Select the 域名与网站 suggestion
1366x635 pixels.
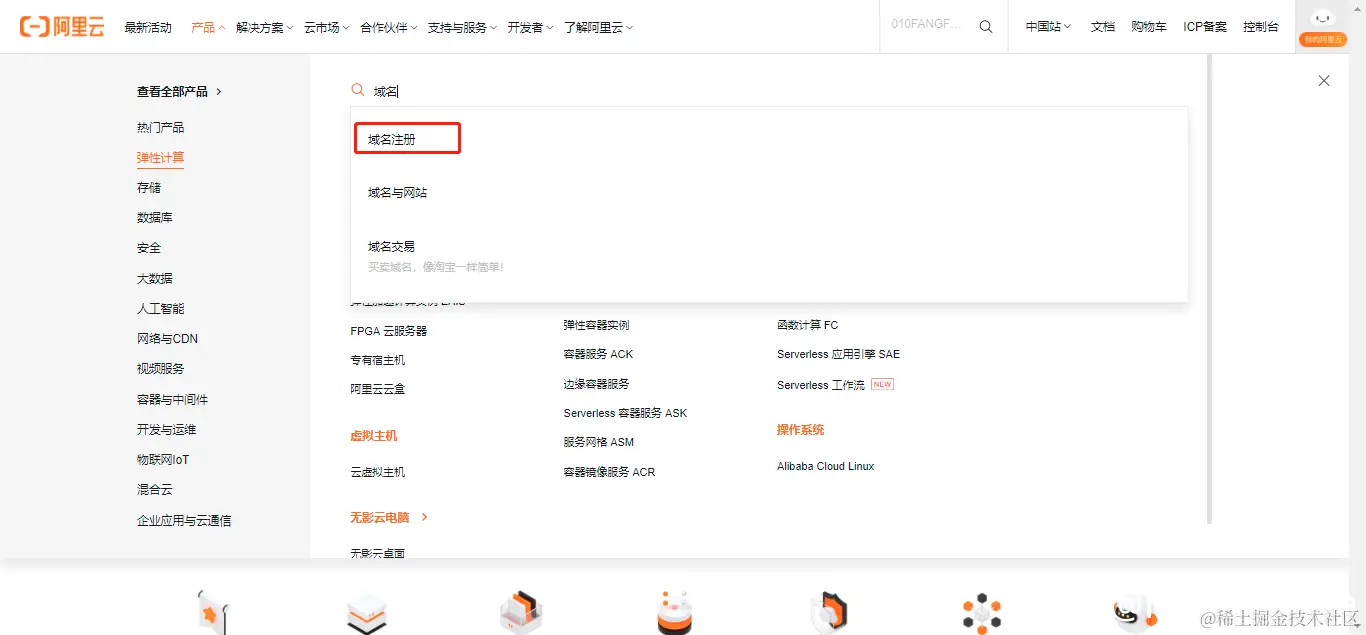(397, 192)
